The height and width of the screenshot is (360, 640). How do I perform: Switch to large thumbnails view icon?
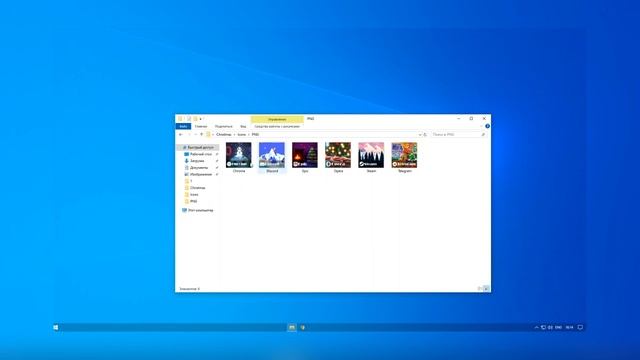[x=486, y=289]
